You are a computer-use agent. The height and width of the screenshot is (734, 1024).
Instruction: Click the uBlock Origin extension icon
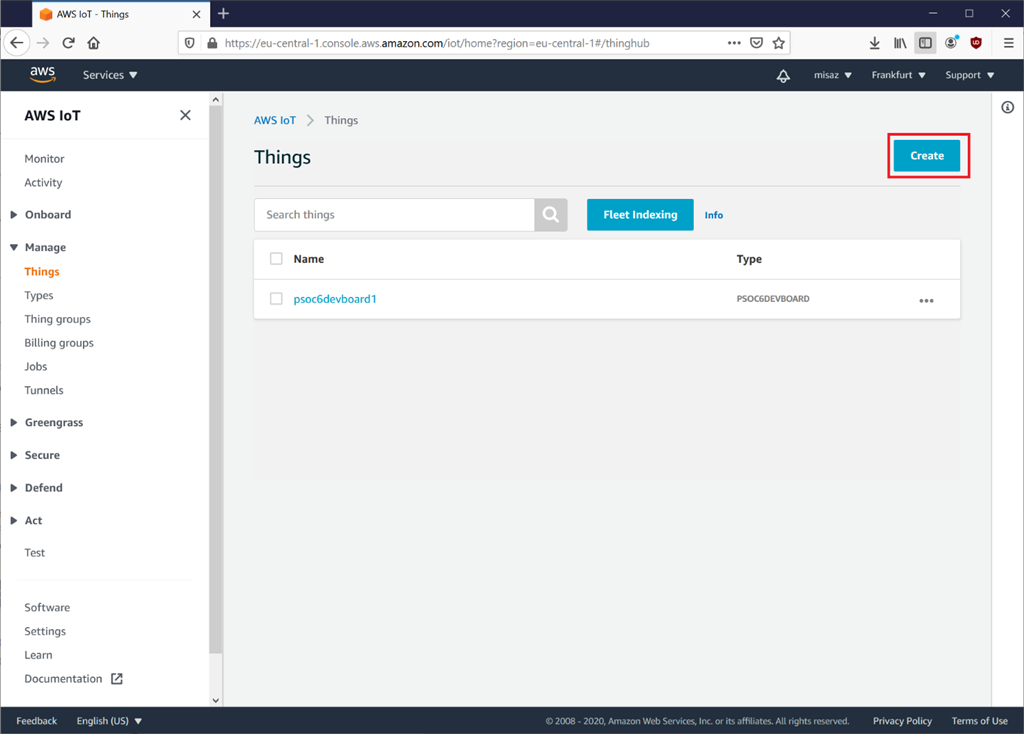(976, 43)
